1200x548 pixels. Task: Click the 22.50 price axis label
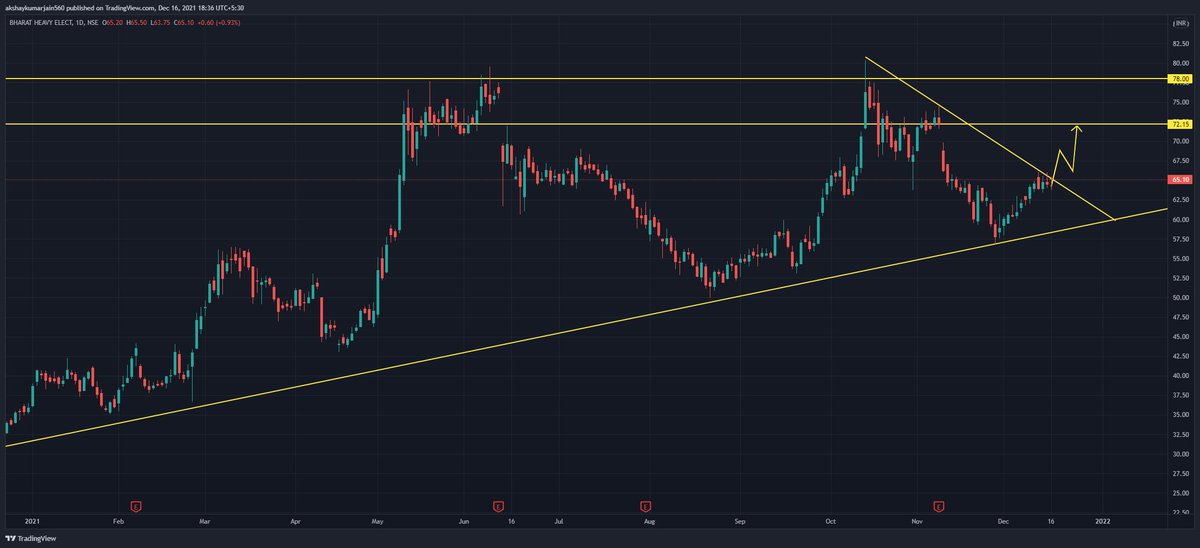pyautogui.click(x=1180, y=512)
